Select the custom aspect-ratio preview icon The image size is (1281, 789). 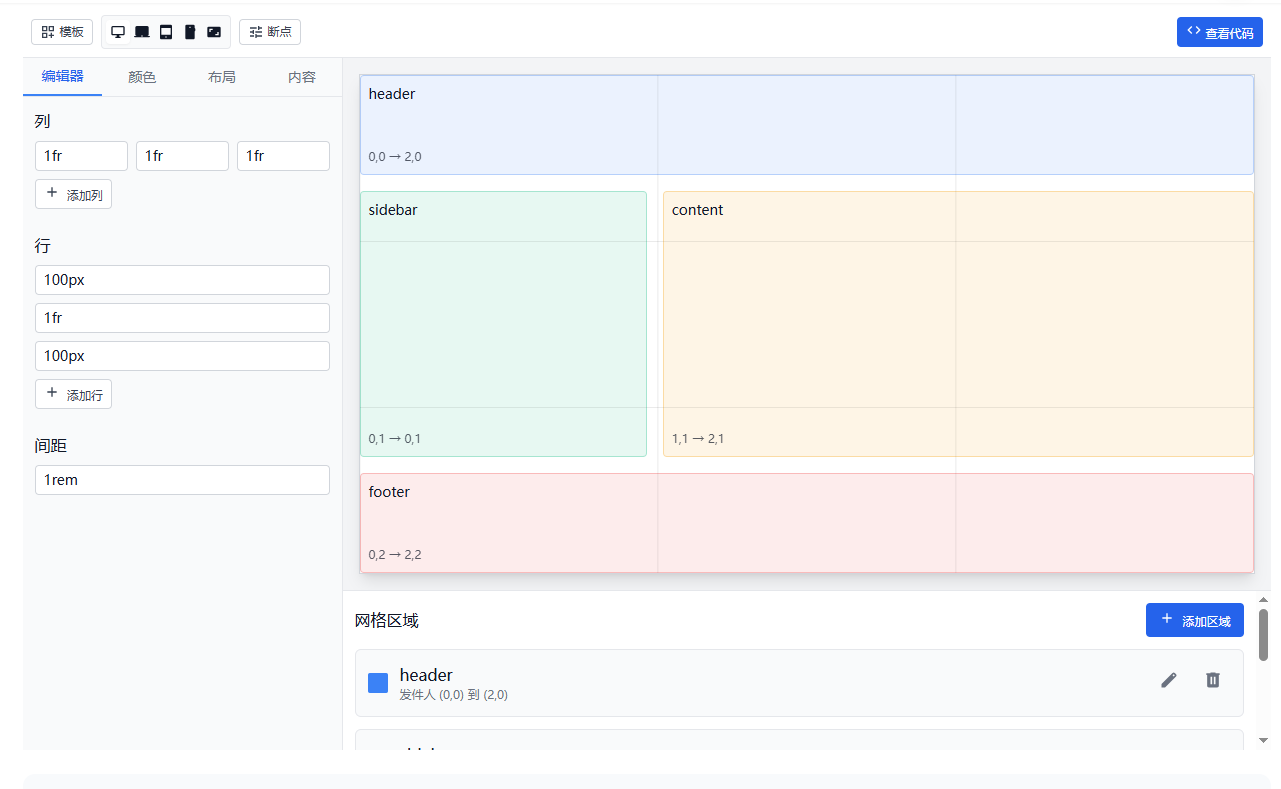click(x=214, y=32)
